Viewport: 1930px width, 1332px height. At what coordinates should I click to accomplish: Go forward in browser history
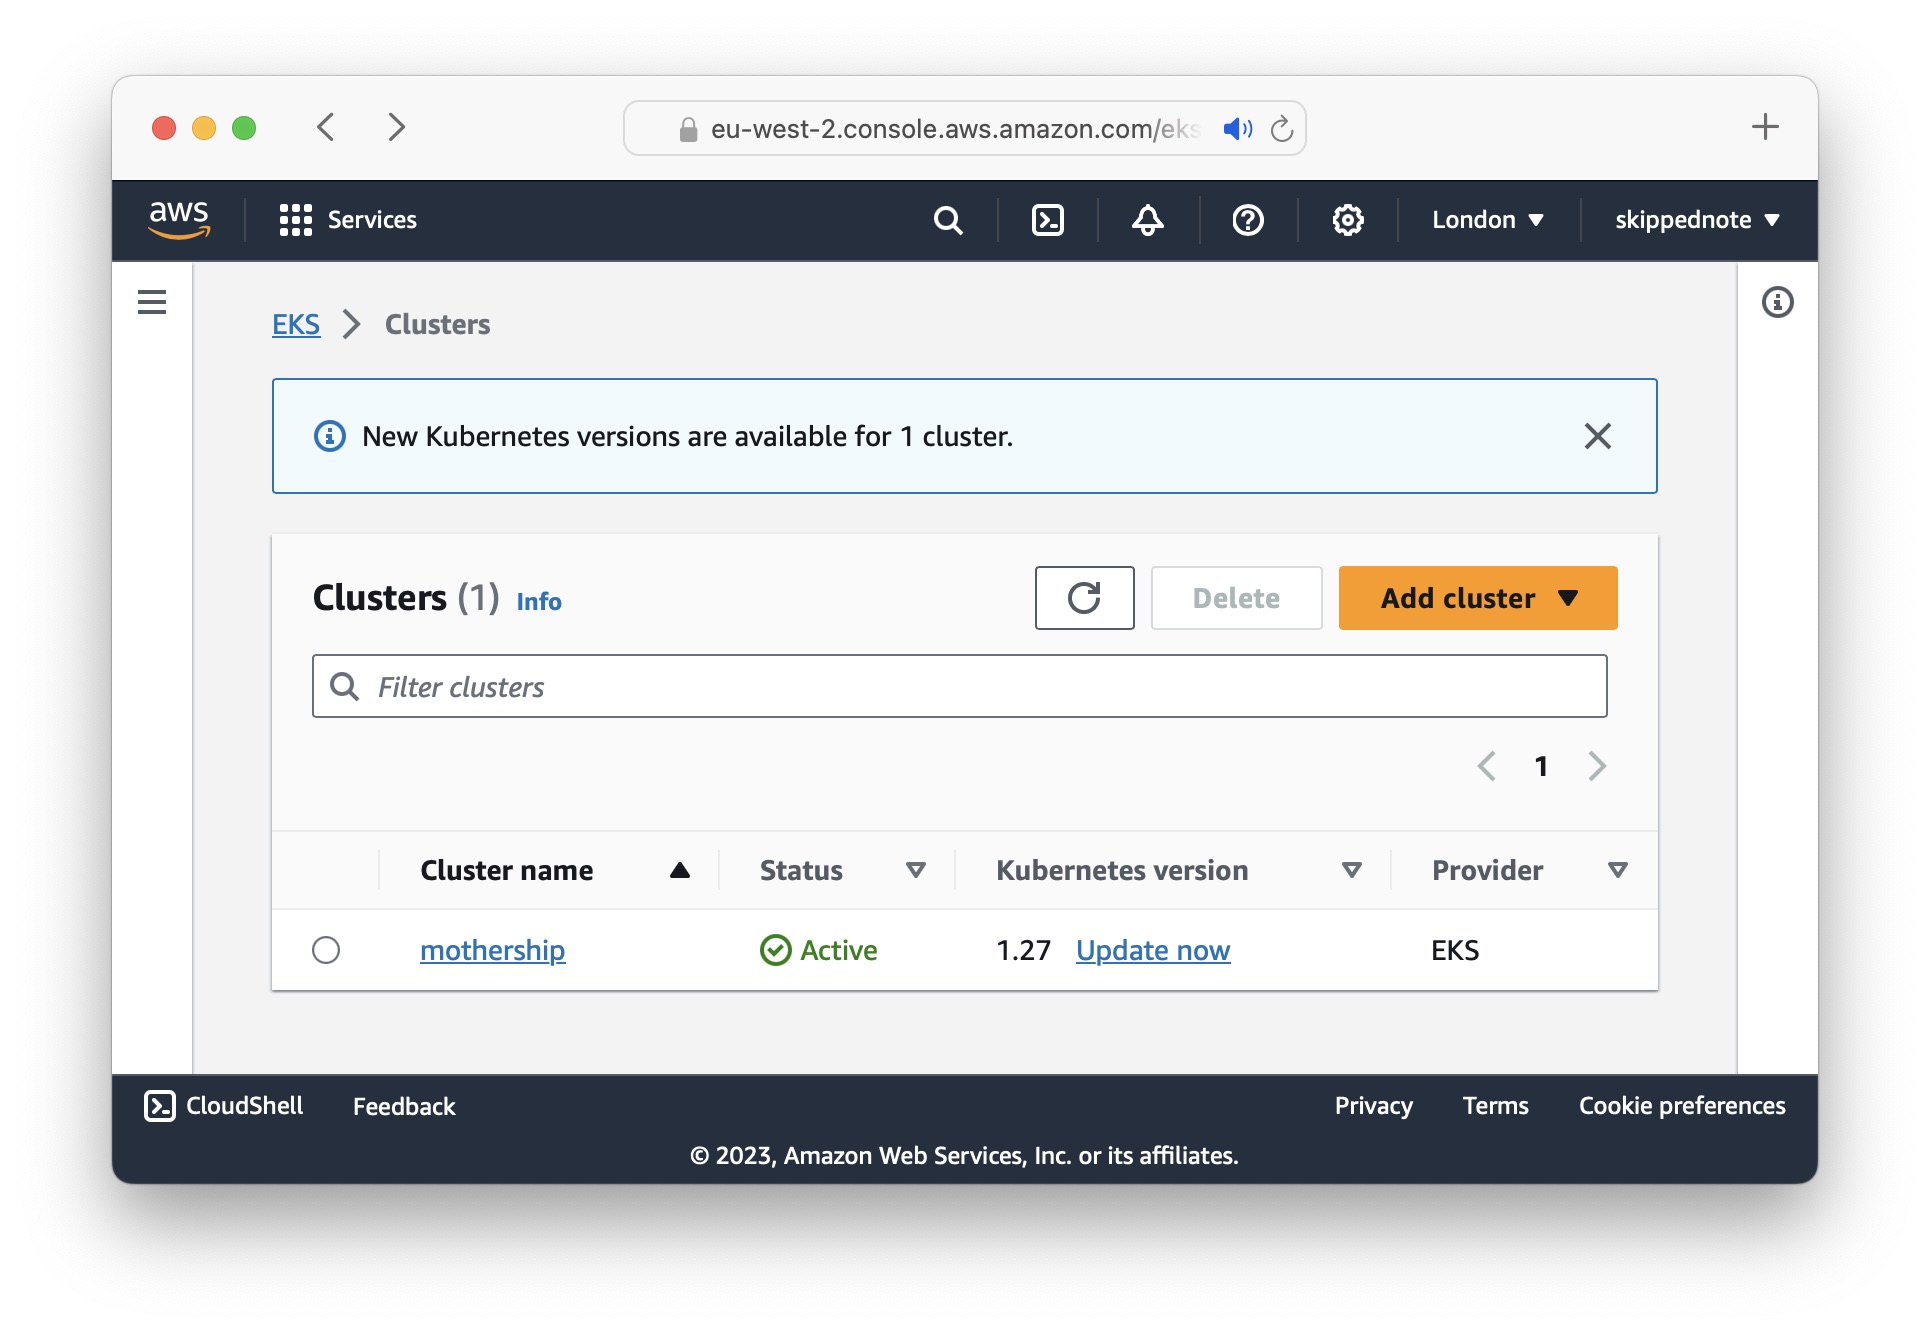pos(396,127)
